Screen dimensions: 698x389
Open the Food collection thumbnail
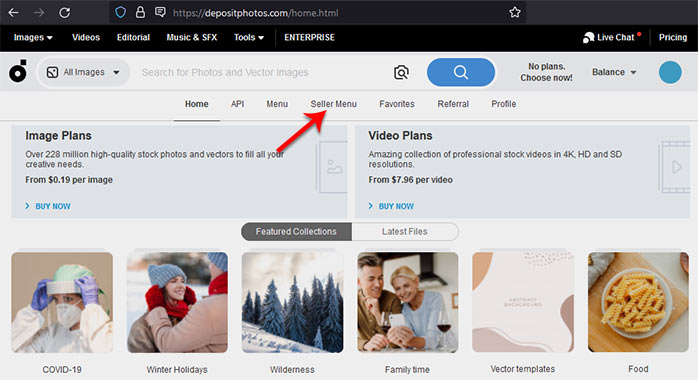click(638, 302)
